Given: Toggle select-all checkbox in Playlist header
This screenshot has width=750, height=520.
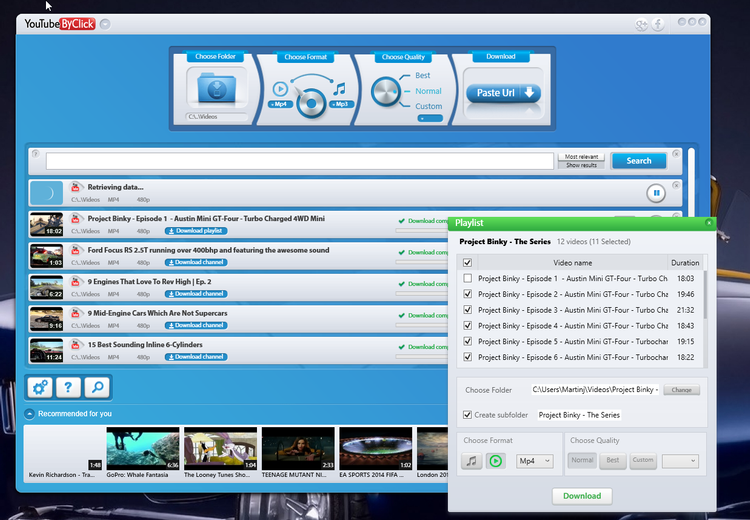Looking at the screenshot, I should coord(467,263).
